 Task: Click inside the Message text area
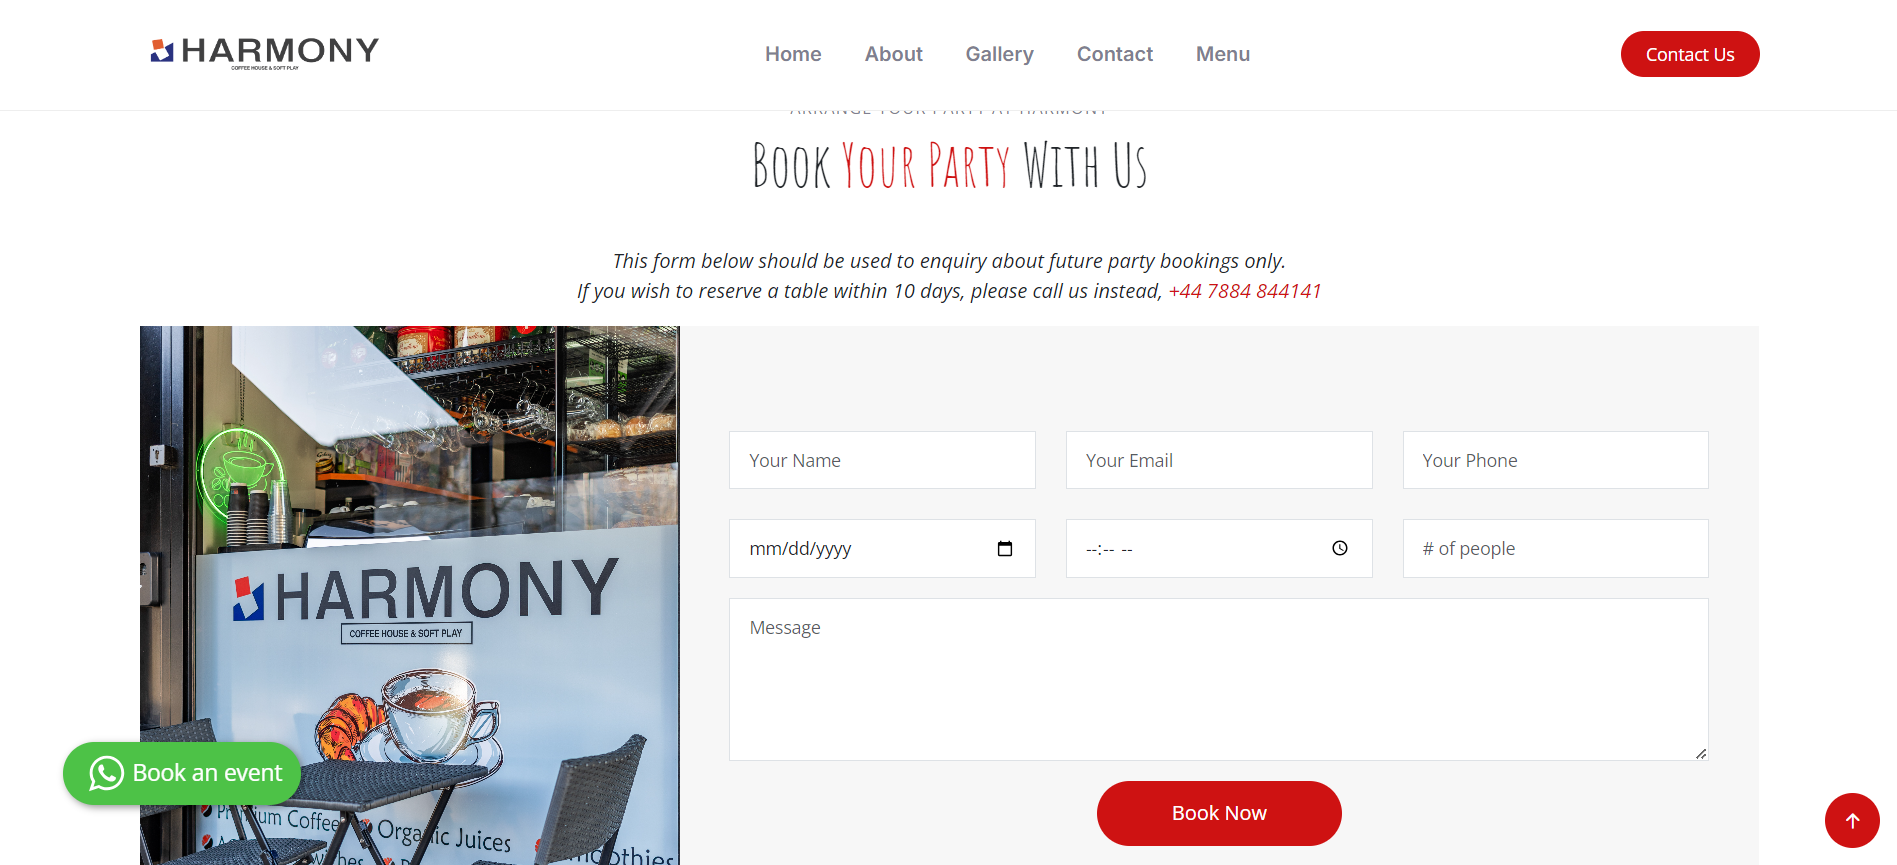point(1219,679)
